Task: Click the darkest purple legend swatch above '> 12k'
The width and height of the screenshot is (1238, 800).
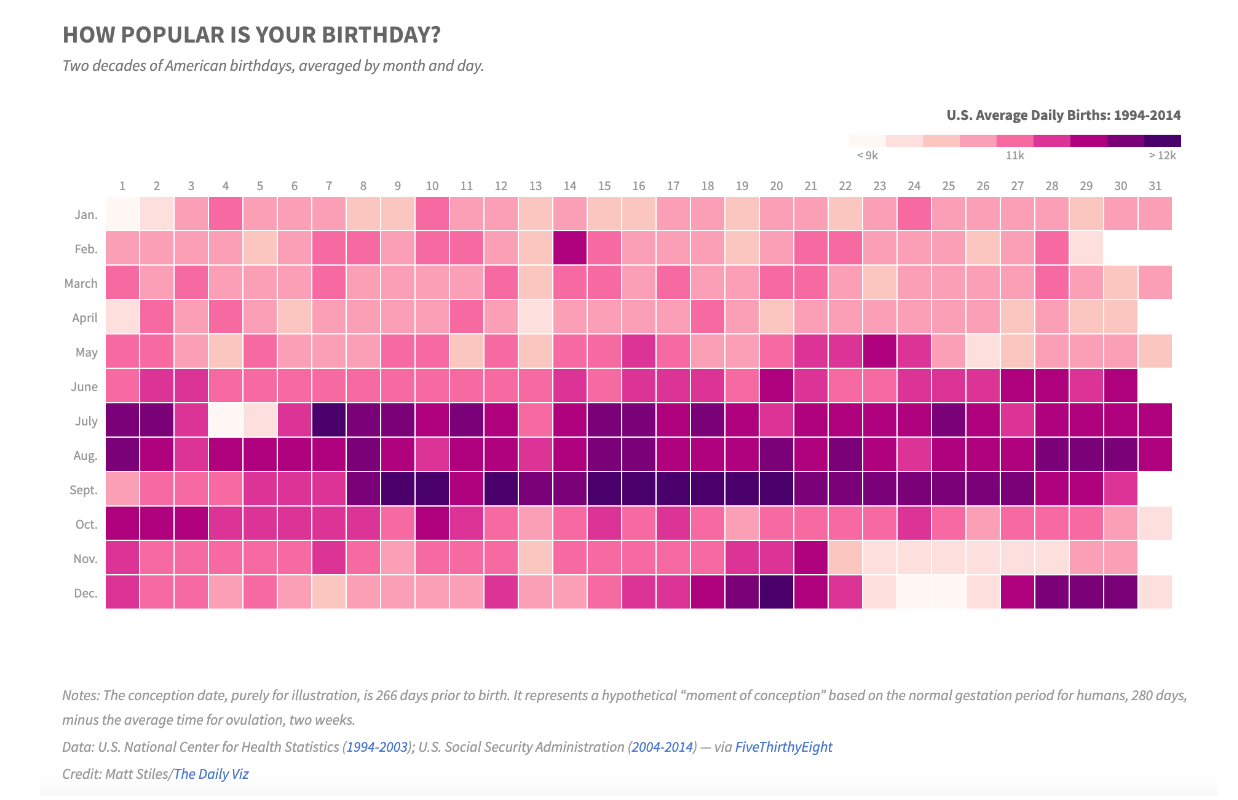Action: [x=1162, y=141]
